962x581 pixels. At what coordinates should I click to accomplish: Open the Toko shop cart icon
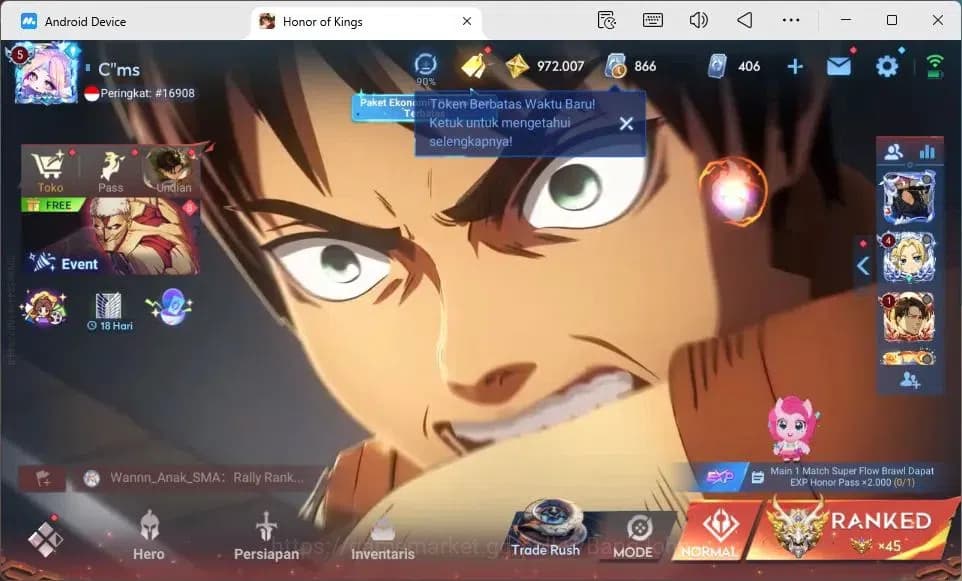[50, 171]
